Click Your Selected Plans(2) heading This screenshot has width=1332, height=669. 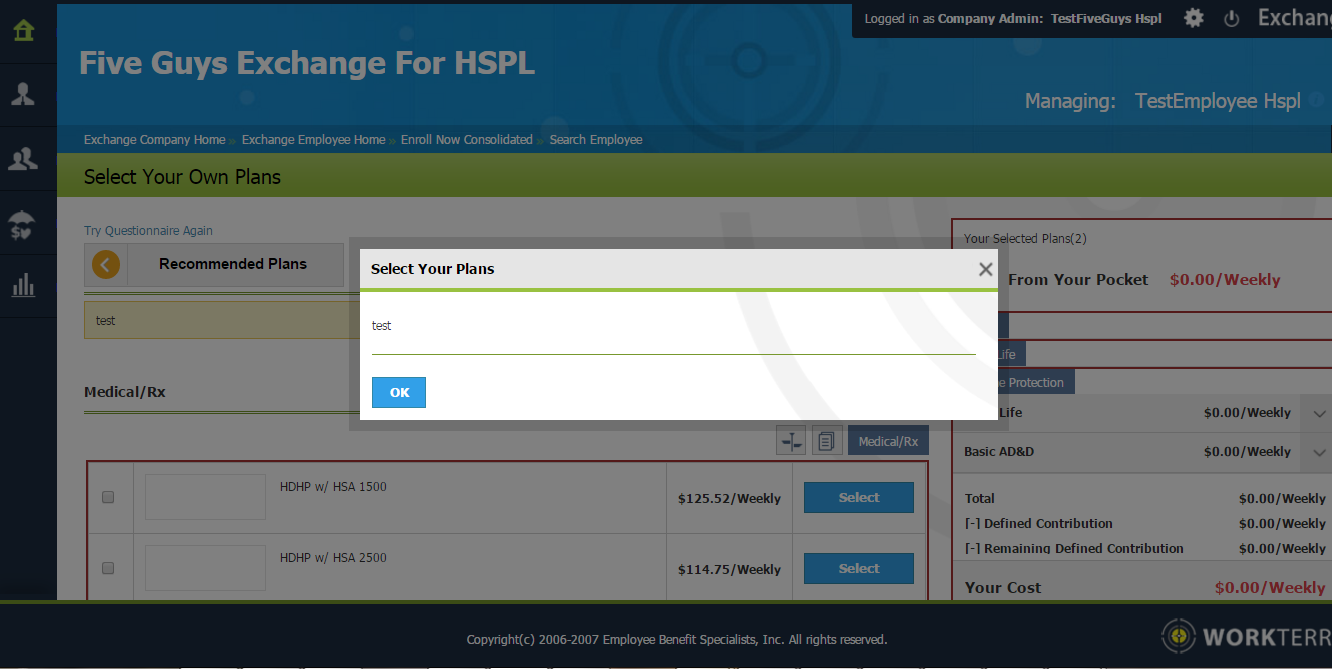point(1025,239)
